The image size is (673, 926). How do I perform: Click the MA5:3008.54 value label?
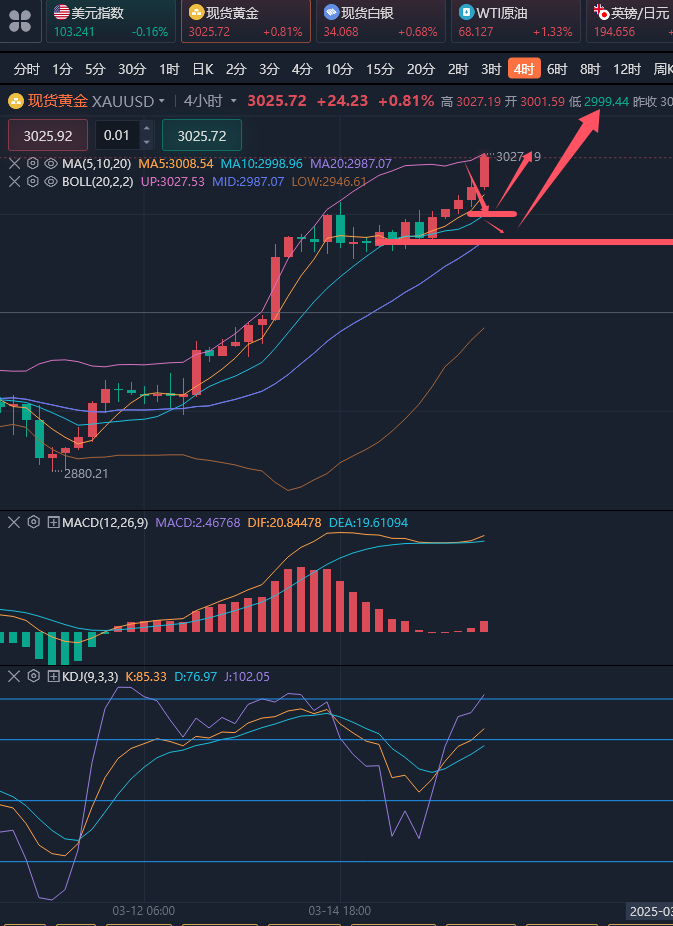[175, 164]
